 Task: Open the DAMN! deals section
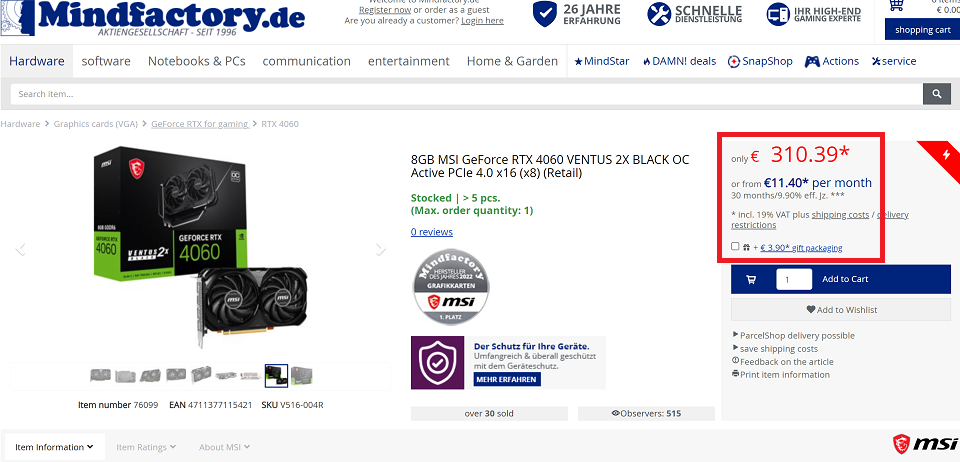pyautogui.click(x=679, y=61)
